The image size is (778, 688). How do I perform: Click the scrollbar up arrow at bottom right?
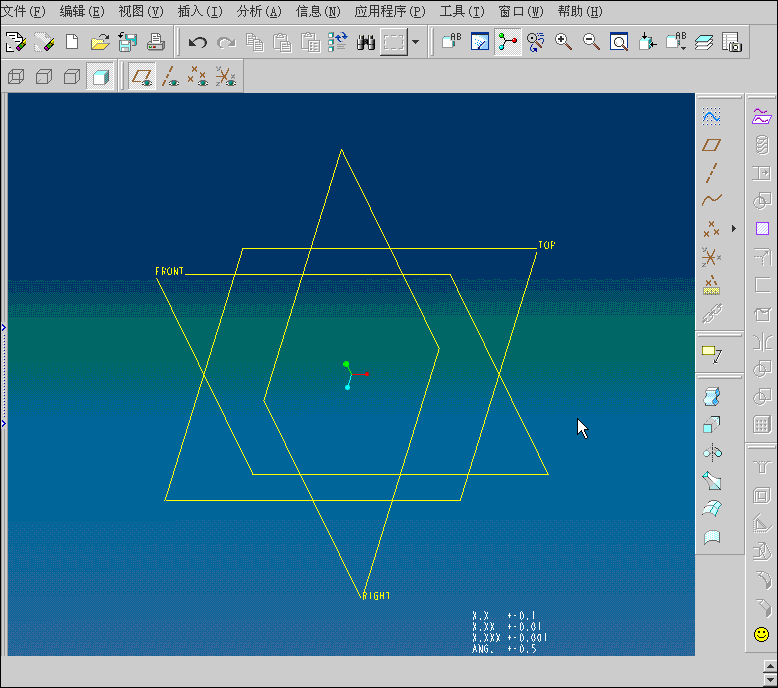pyautogui.click(x=770, y=666)
